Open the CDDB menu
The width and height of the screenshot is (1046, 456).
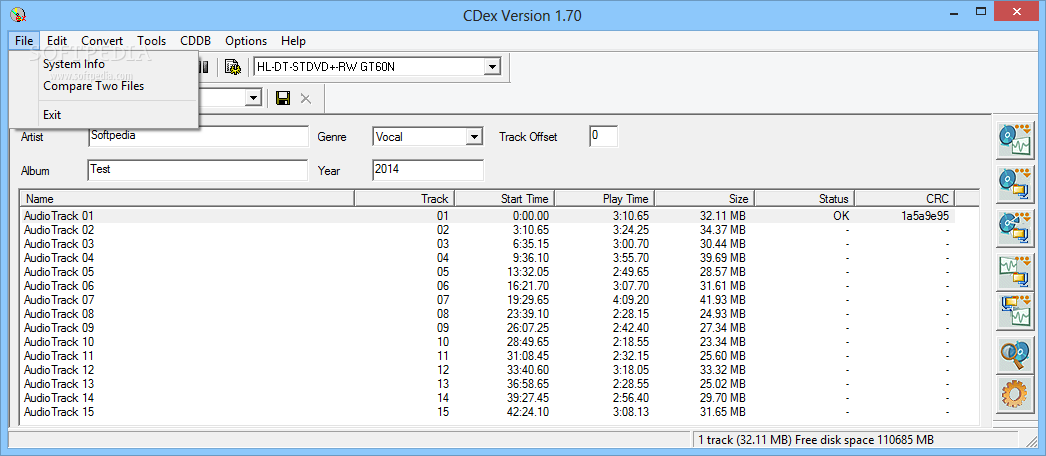pos(195,41)
